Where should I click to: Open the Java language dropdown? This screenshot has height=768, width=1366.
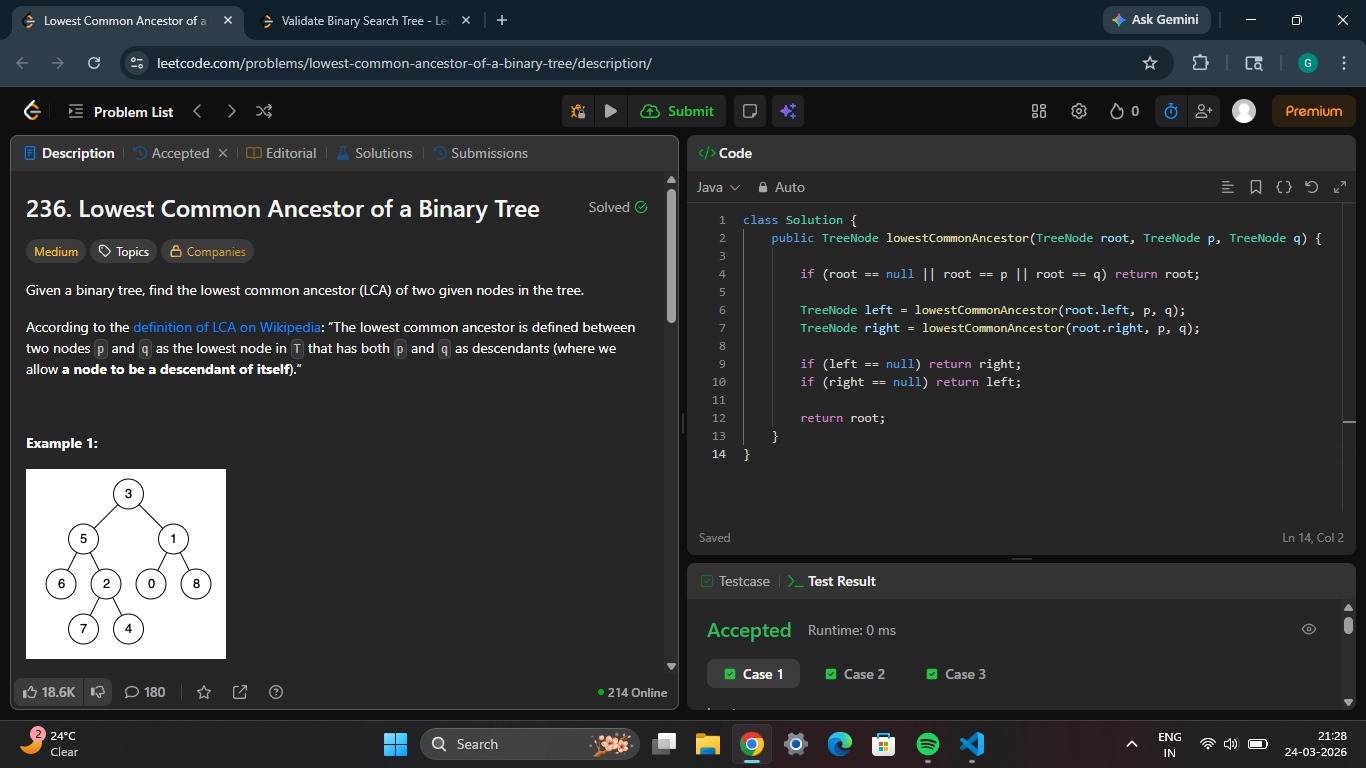tap(718, 187)
